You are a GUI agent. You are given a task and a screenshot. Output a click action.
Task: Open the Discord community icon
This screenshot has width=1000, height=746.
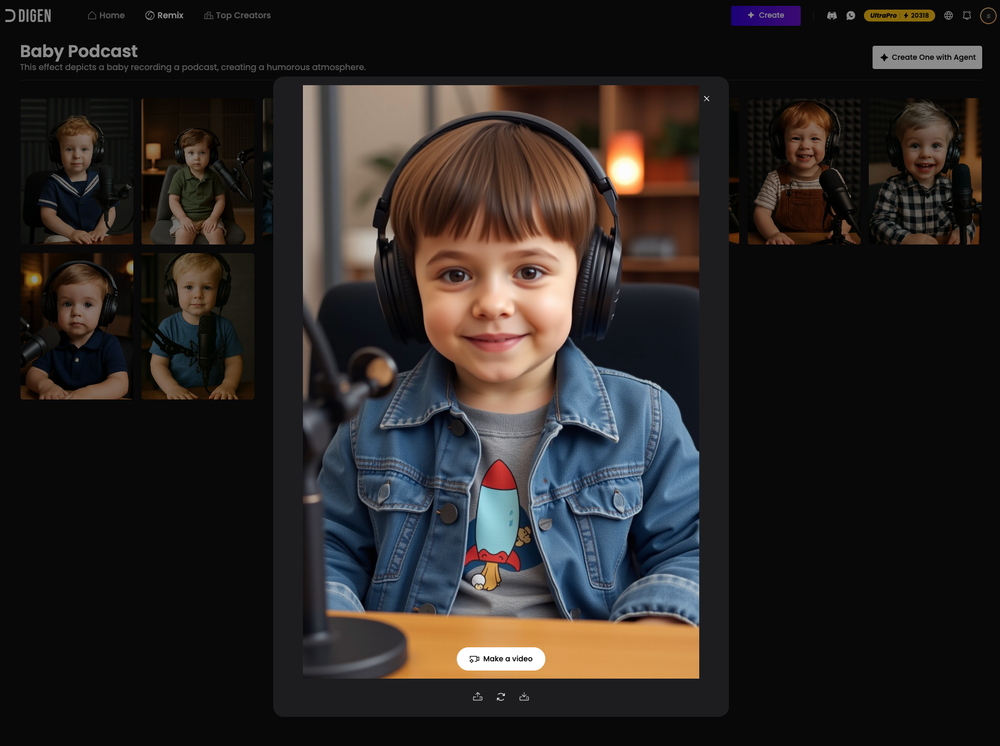[831, 15]
